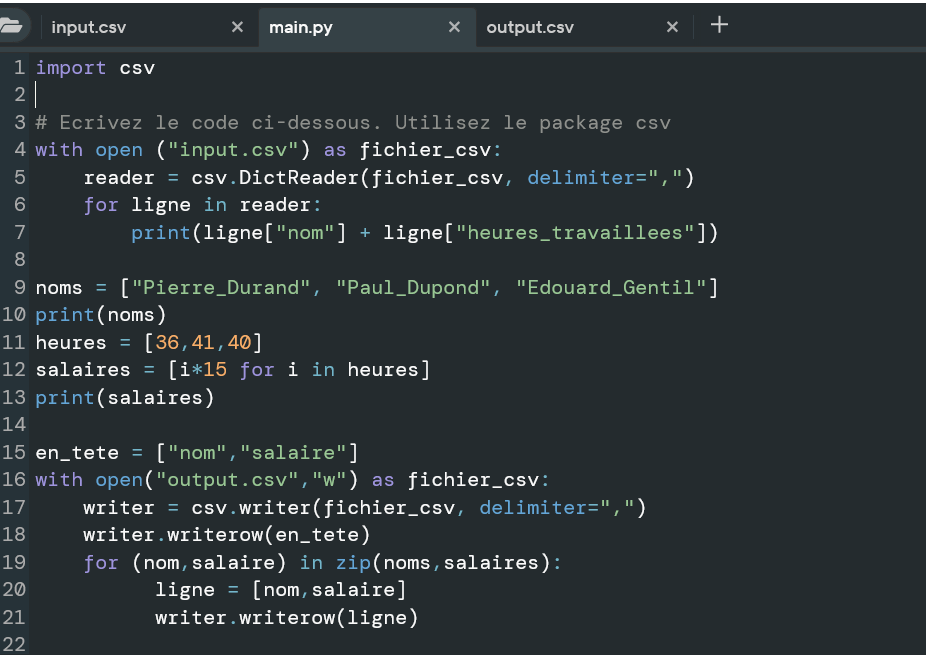Click line number 9 in the gutter

click(x=19, y=288)
